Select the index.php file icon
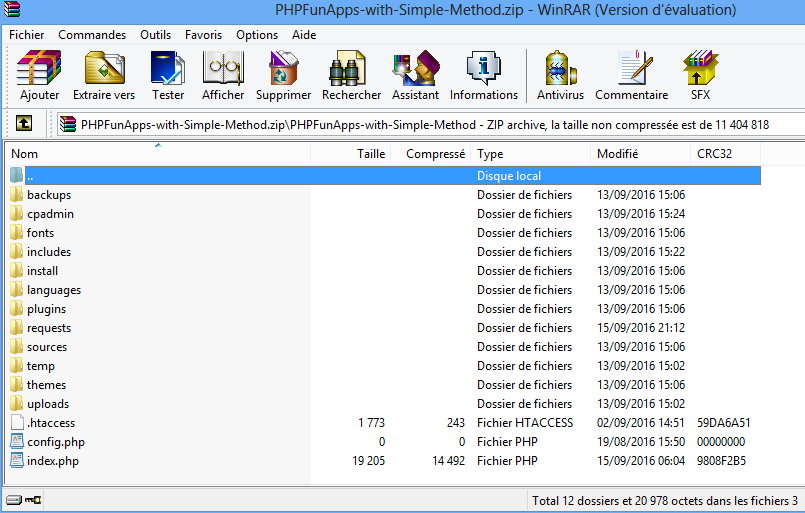Screen dimensions: 805x513 coord(17,461)
